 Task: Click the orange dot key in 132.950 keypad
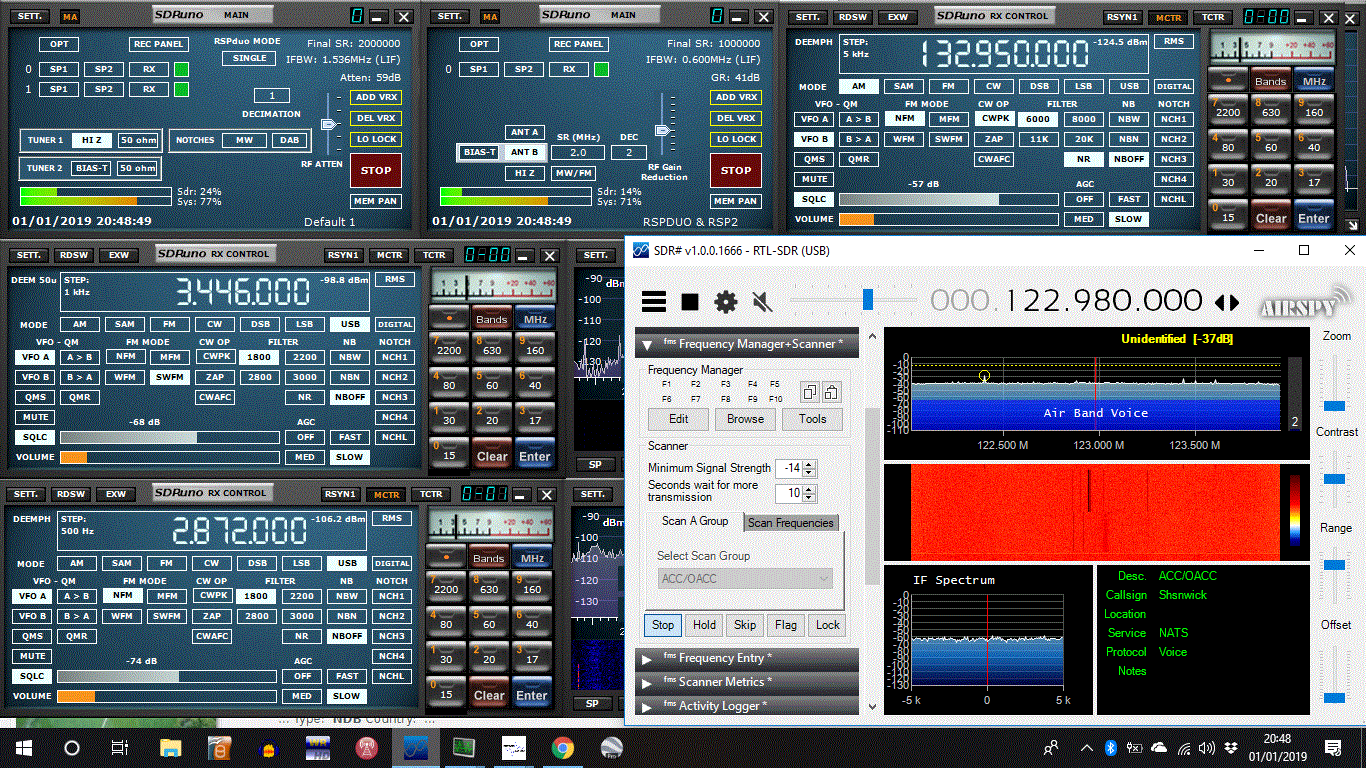tap(1227, 81)
